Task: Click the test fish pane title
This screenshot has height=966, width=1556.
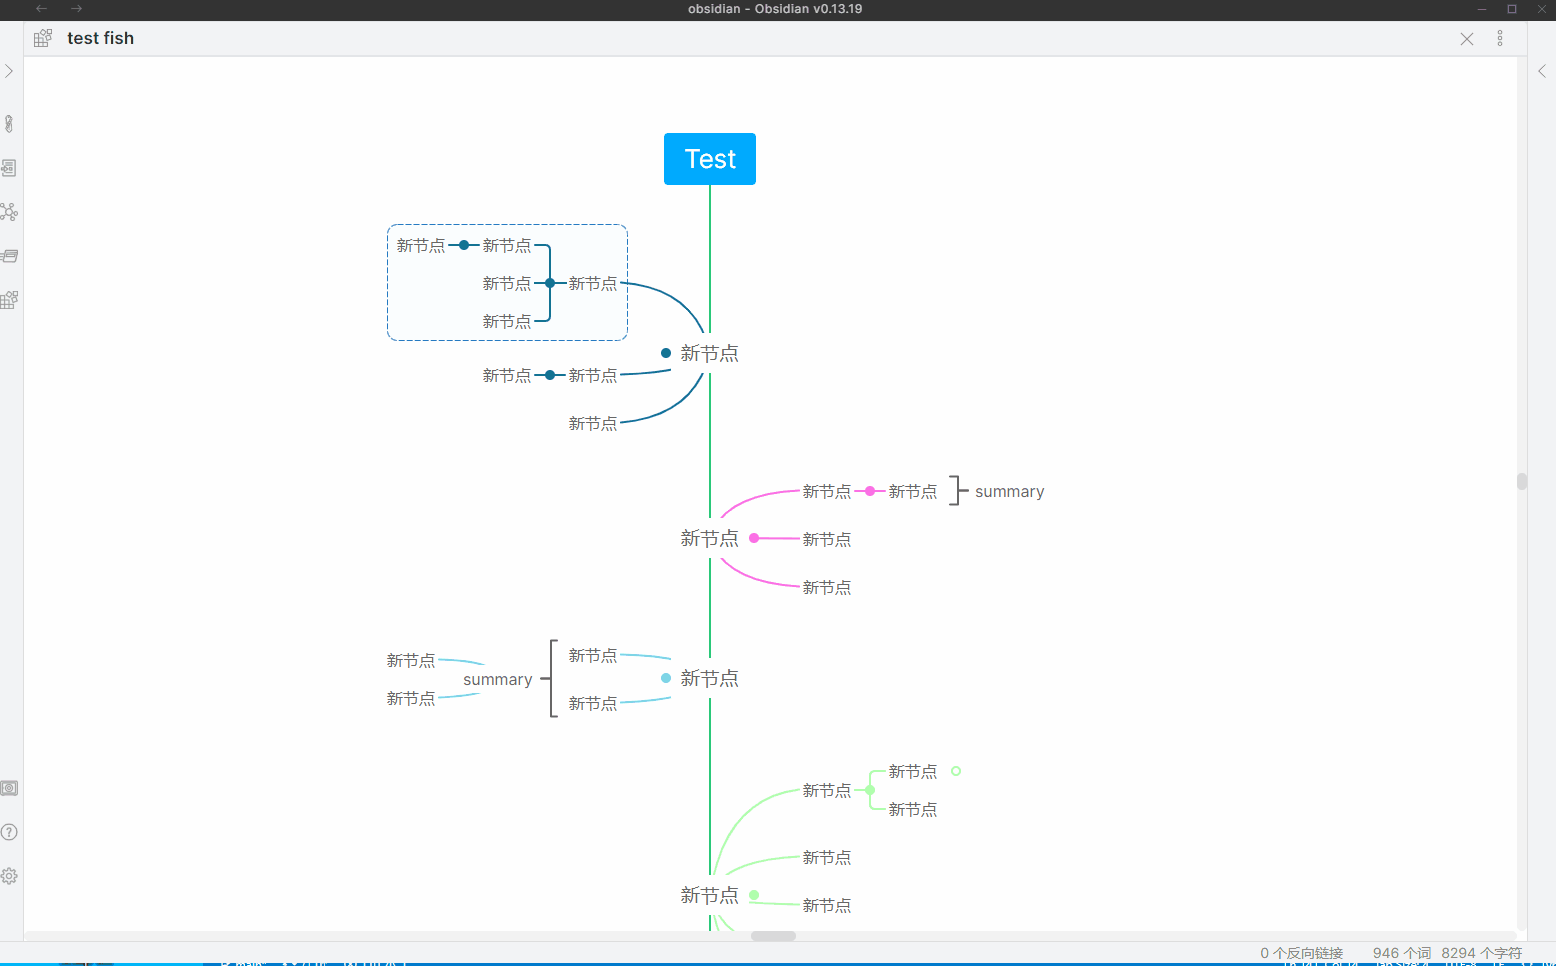Action: pyautogui.click(x=100, y=38)
